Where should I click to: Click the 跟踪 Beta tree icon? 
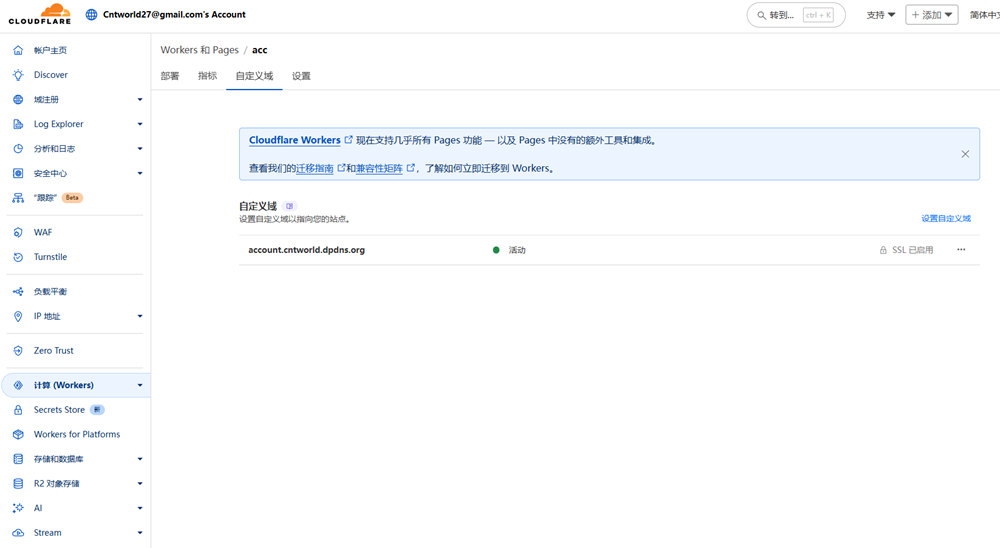point(18,198)
